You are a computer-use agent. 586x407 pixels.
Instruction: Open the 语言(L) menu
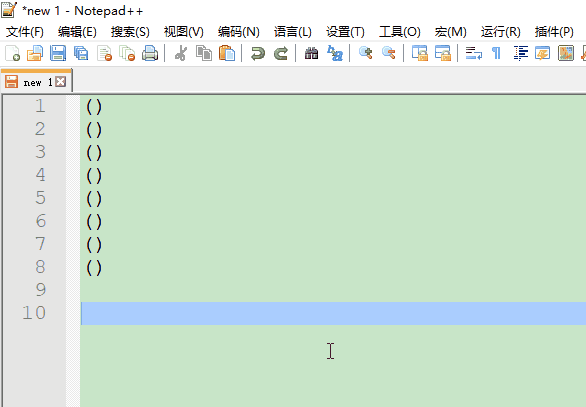click(292, 32)
